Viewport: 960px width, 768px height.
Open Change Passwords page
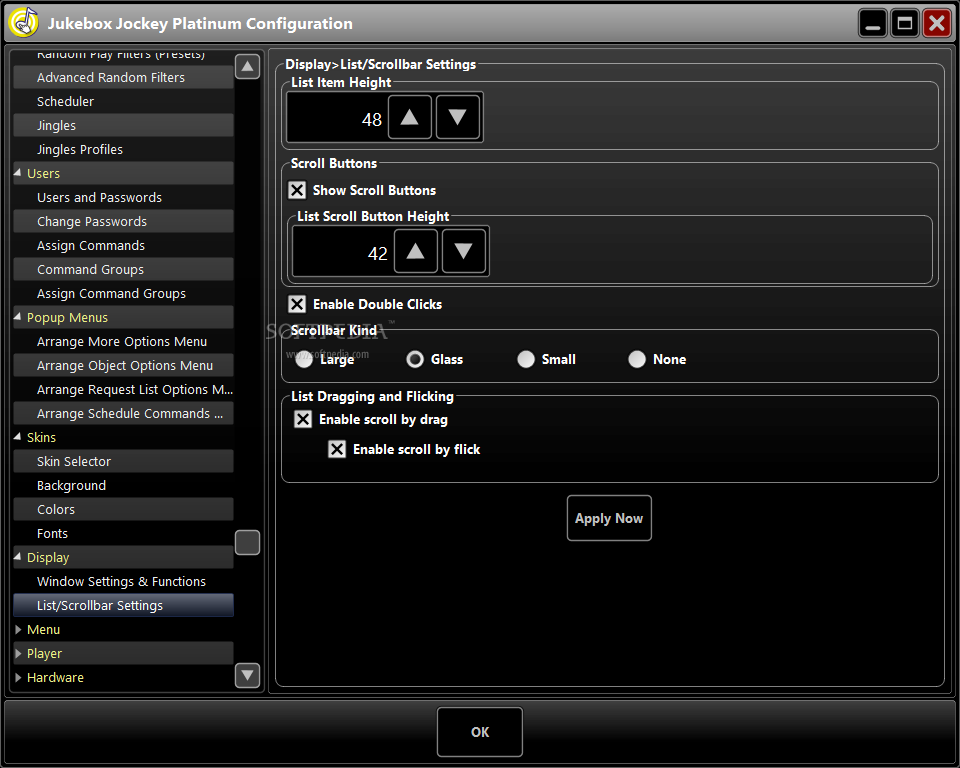123,221
